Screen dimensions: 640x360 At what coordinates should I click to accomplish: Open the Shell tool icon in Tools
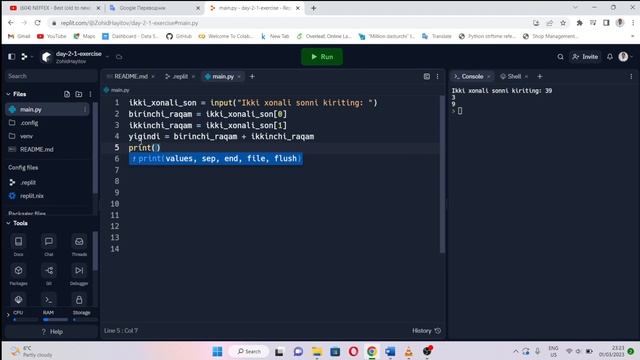tap(49, 300)
